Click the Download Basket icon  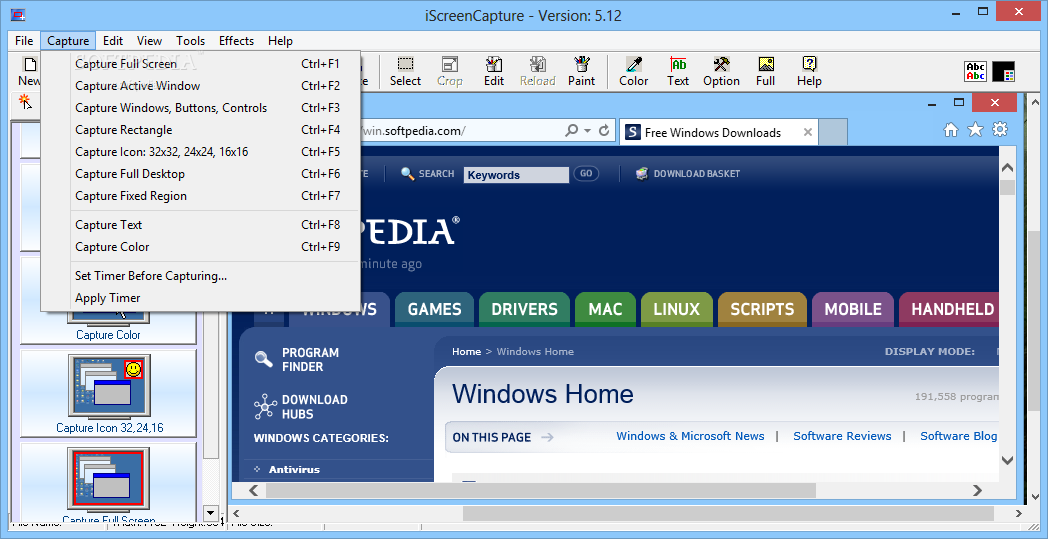click(642, 174)
